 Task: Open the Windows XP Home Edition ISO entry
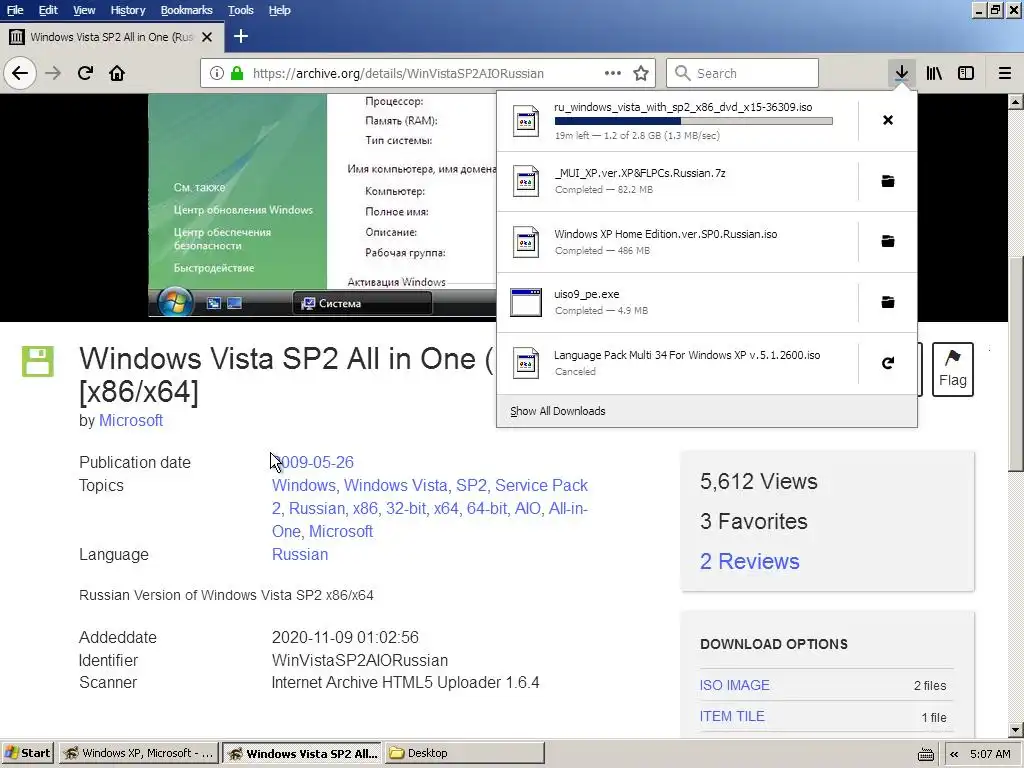click(x=677, y=242)
